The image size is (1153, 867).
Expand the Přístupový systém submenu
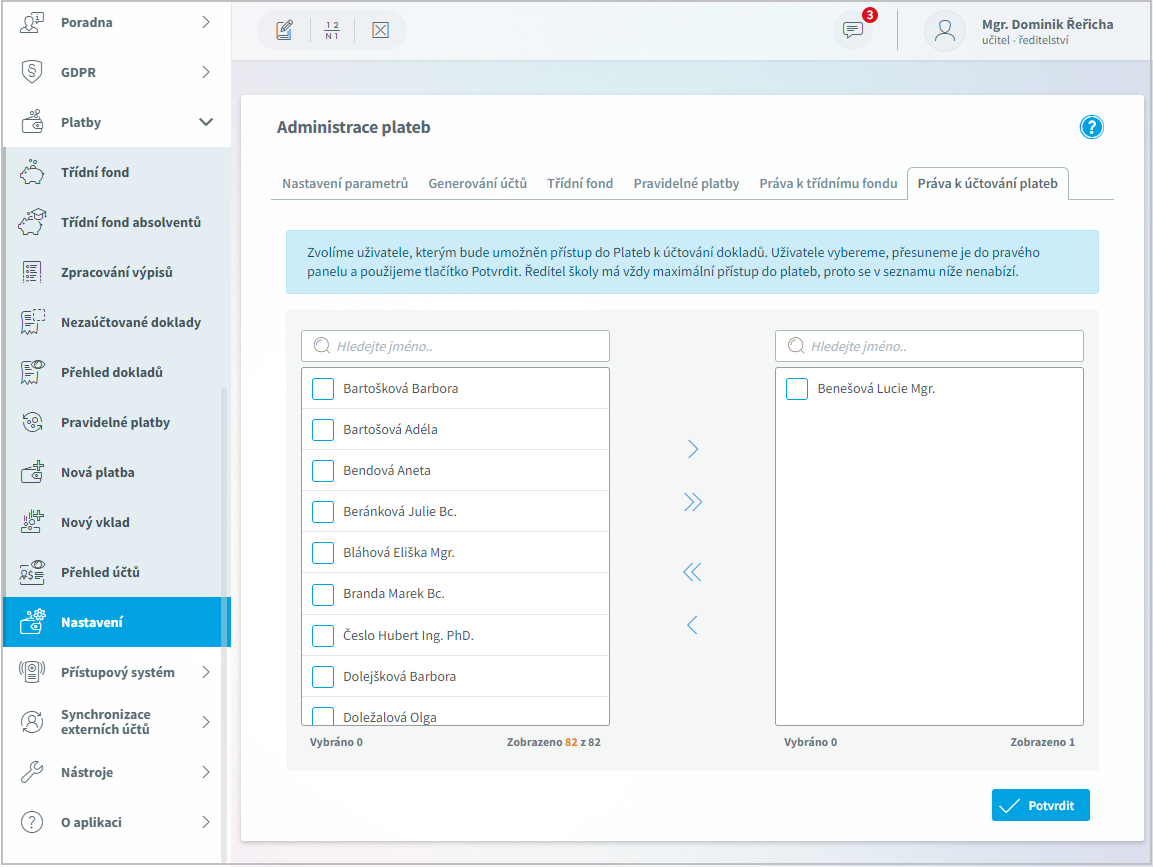(x=206, y=672)
